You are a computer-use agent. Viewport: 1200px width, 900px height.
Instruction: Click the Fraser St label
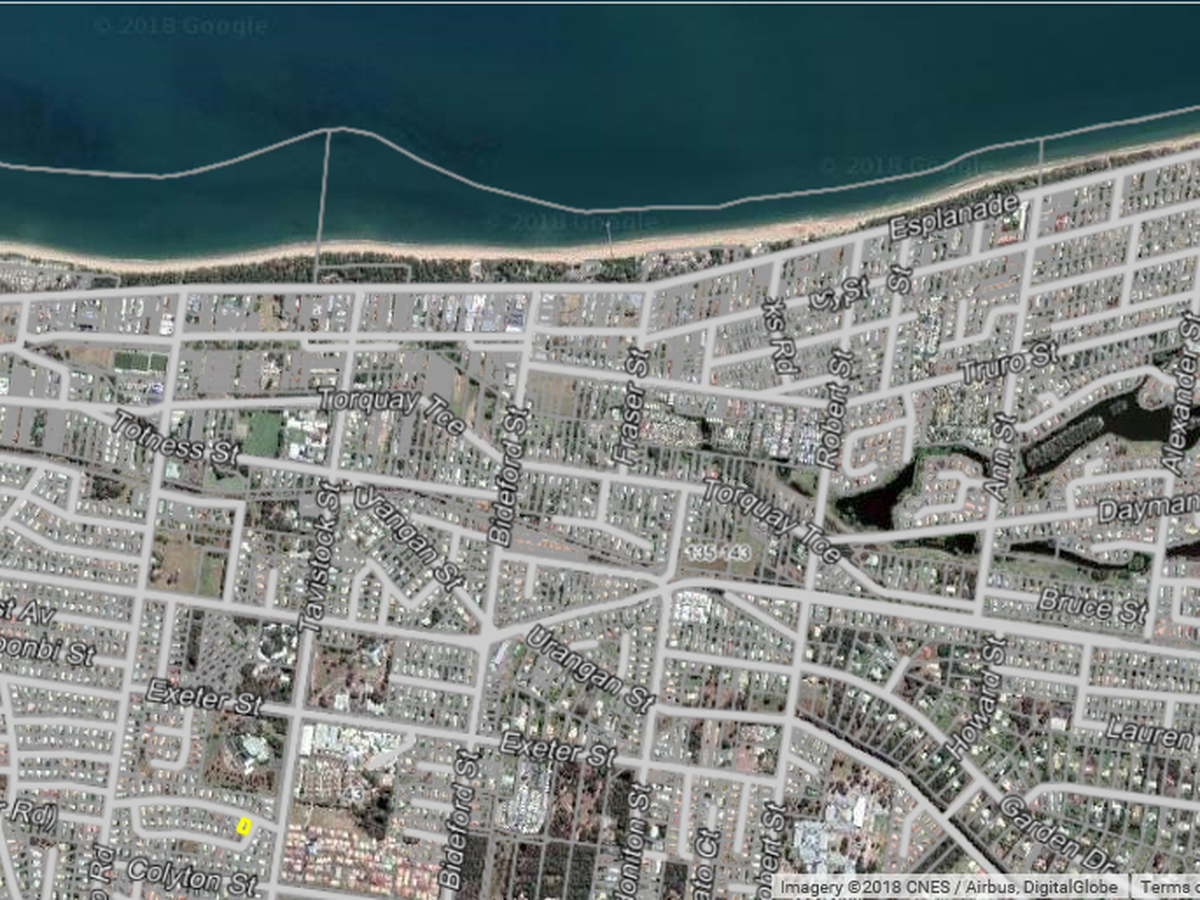[630, 406]
